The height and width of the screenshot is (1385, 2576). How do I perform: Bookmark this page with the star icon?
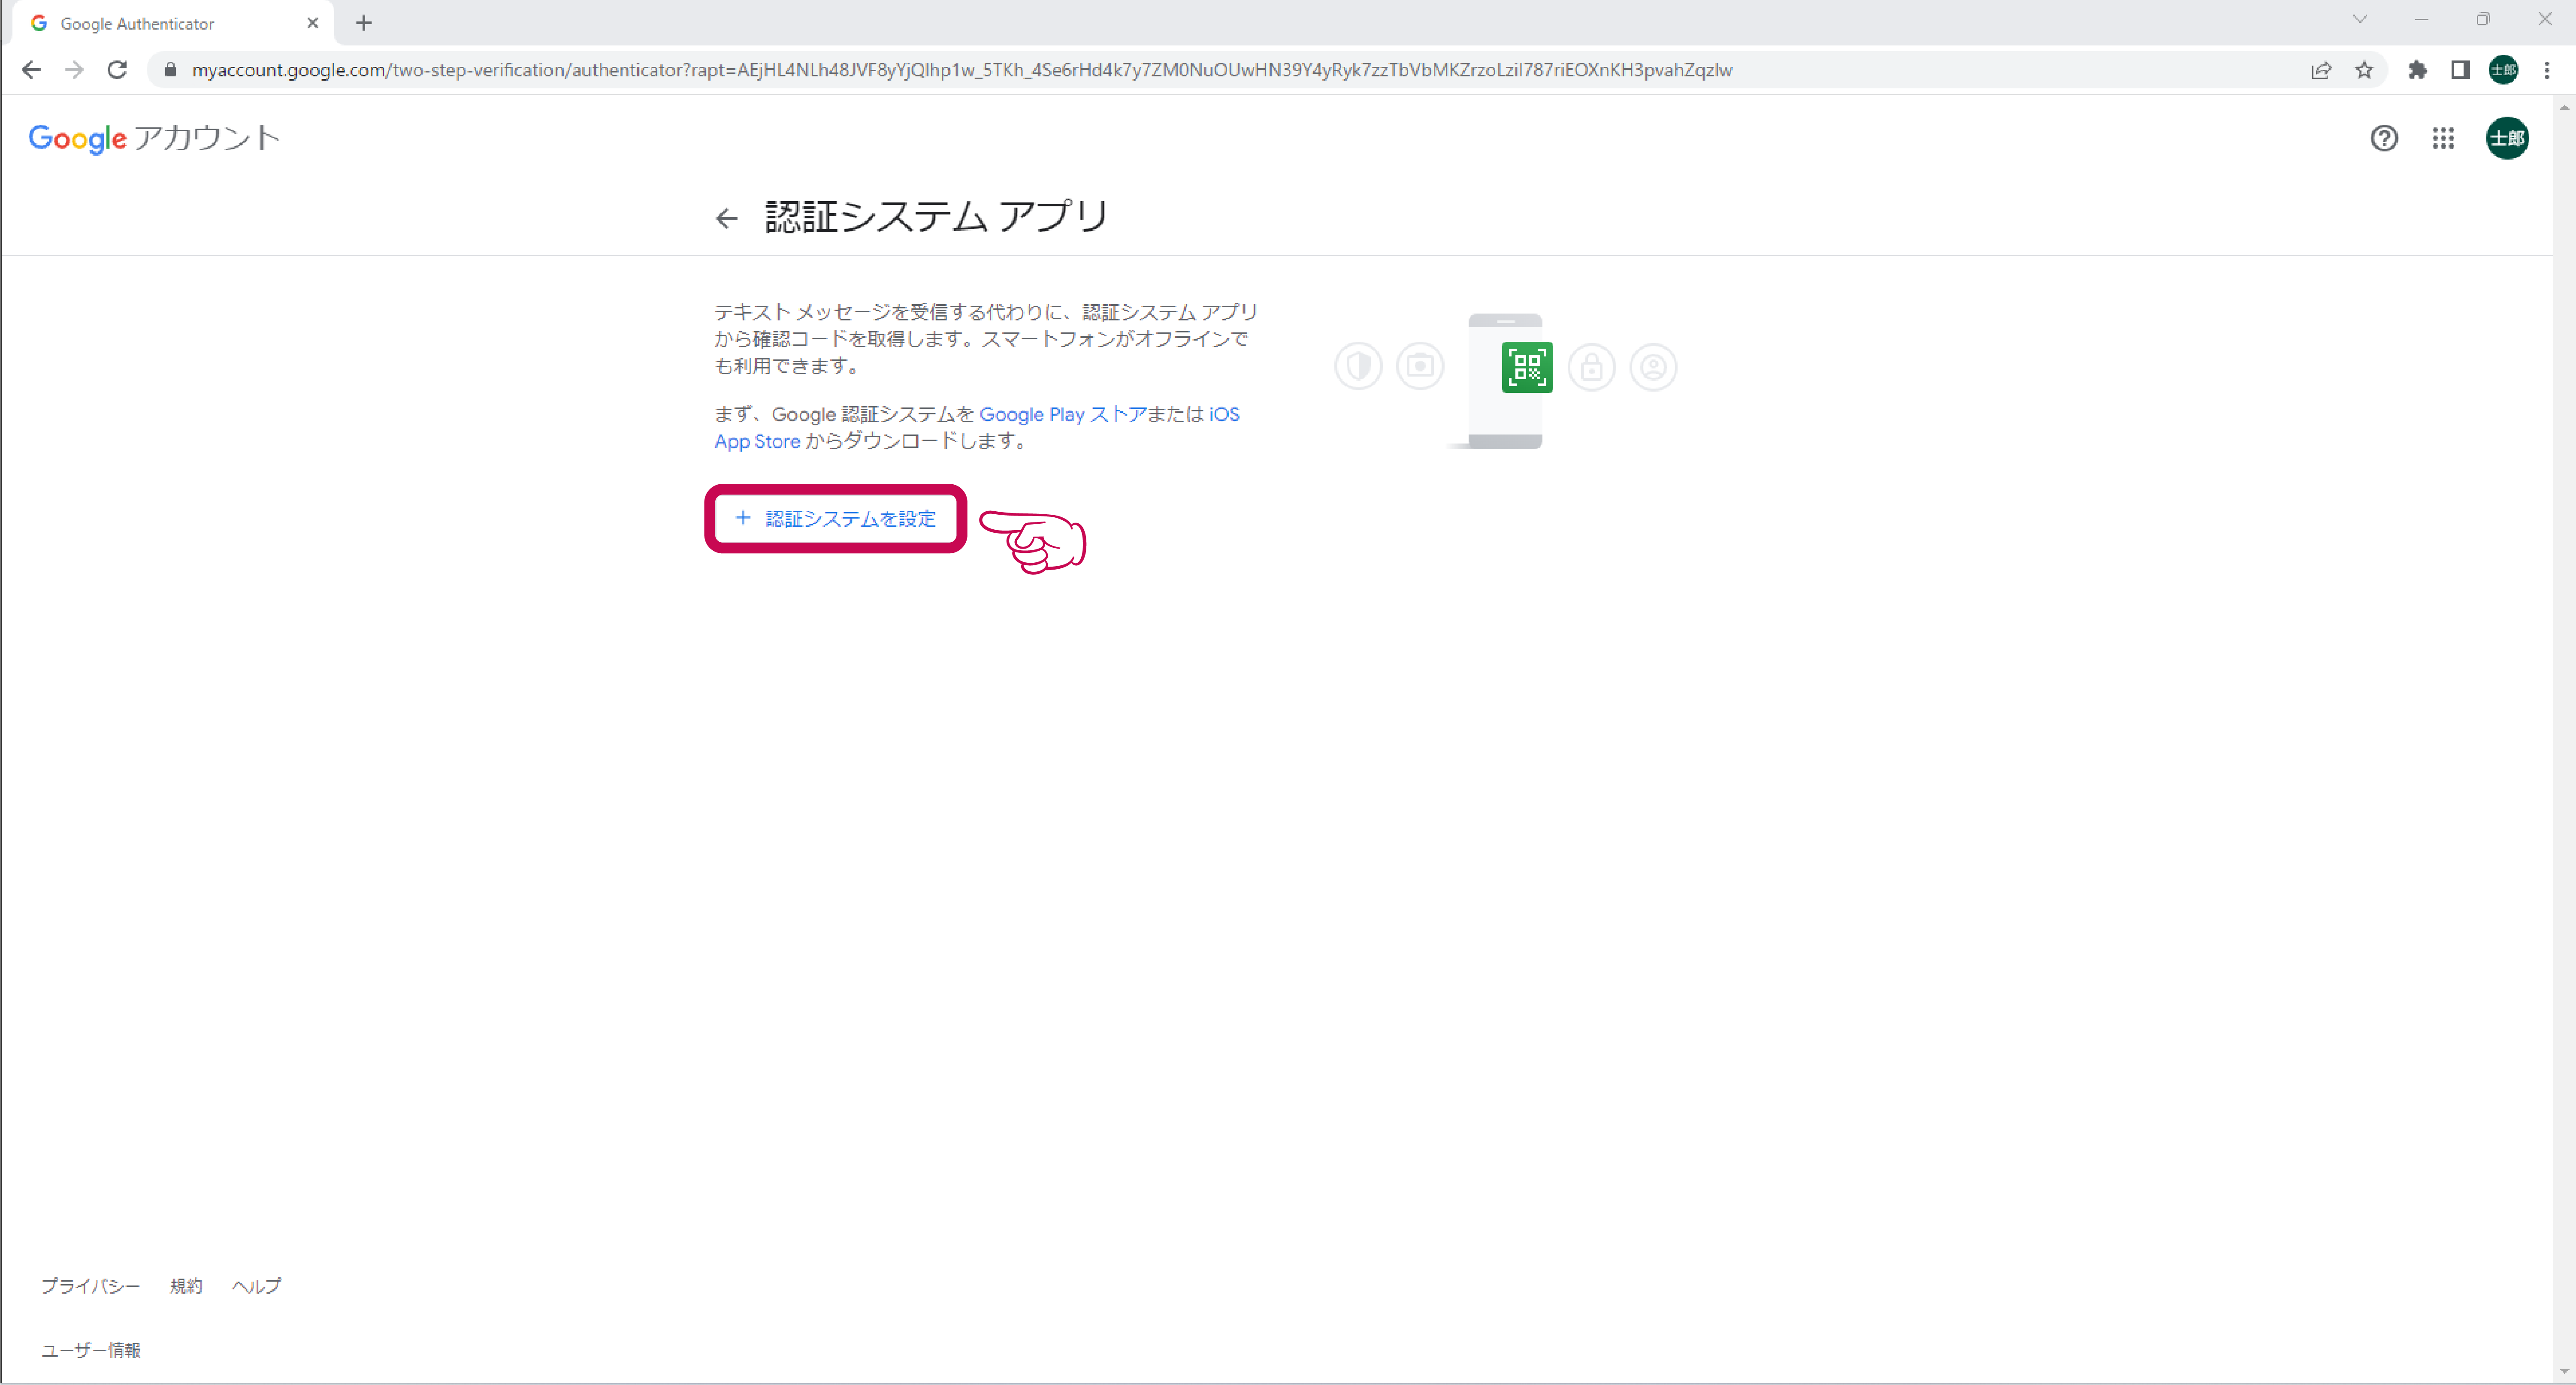click(x=2364, y=70)
